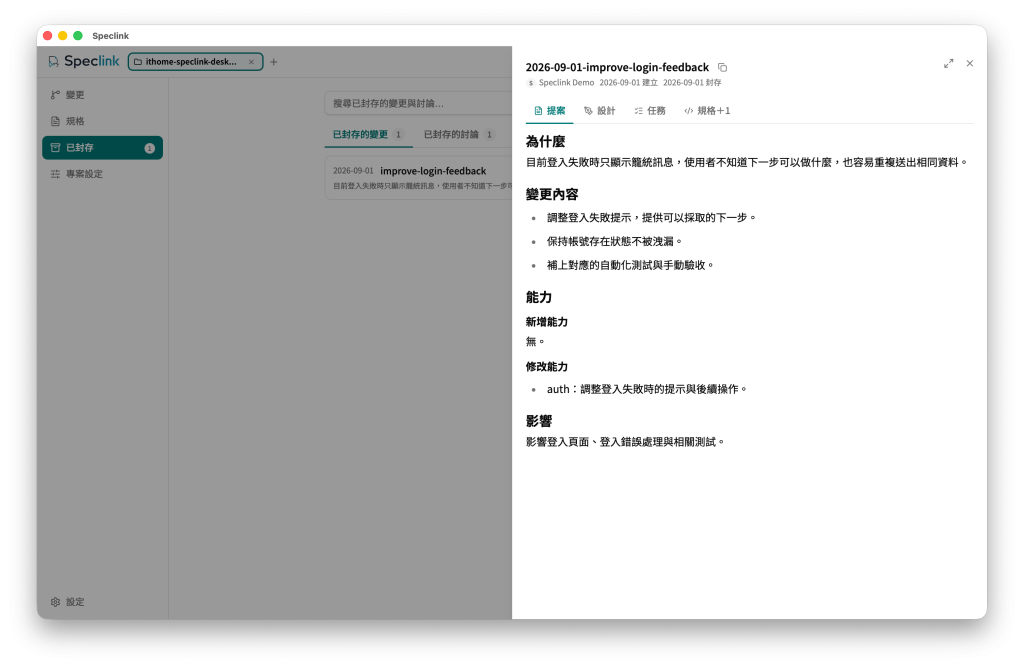The width and height of the screenshot is (1024, 668).
Task: Click the 新增能力 subheading
Action: tap(547, 322)
